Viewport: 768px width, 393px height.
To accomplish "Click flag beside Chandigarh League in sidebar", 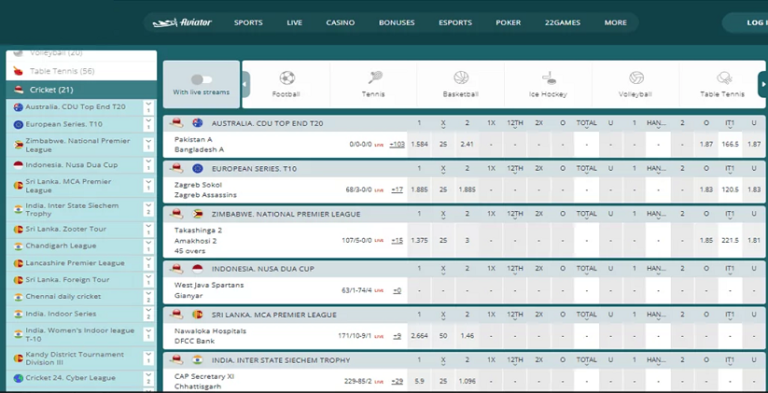I will pyautogui.click(x=18, y=246).
